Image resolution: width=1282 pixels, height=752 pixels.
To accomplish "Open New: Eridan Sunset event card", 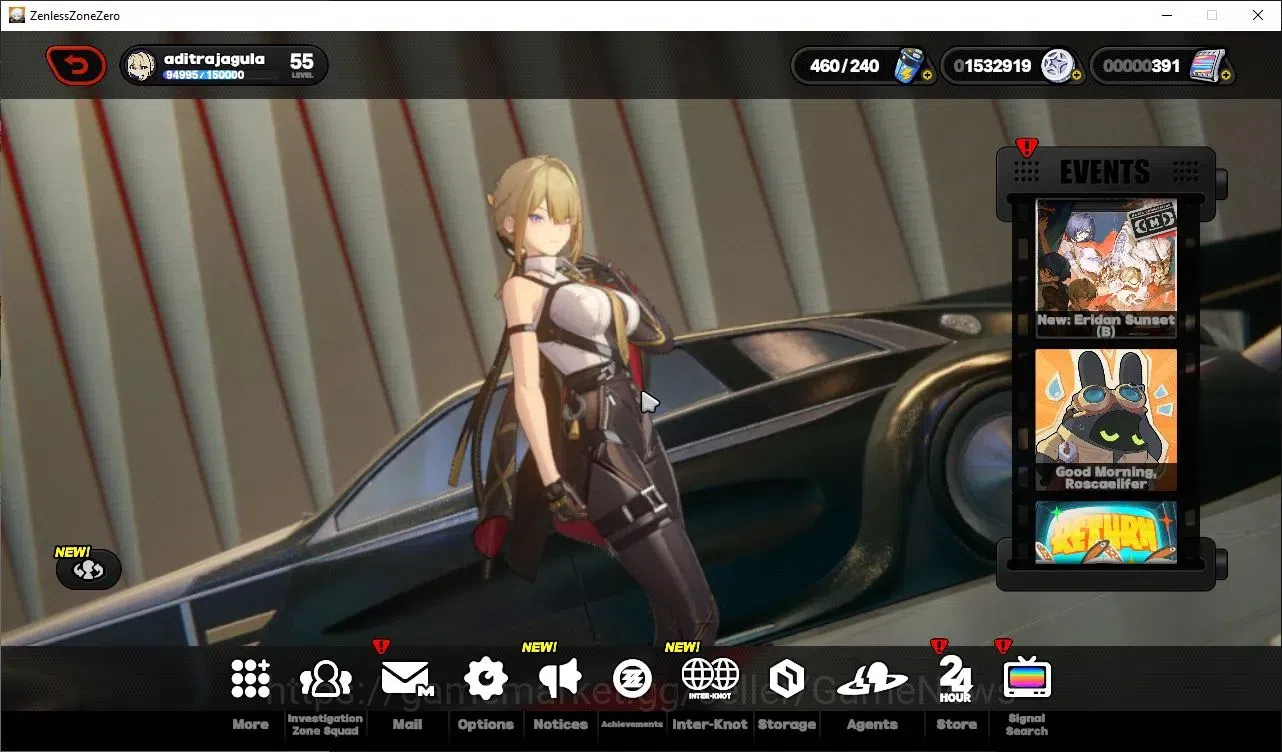I will [x=1106, y=268].
